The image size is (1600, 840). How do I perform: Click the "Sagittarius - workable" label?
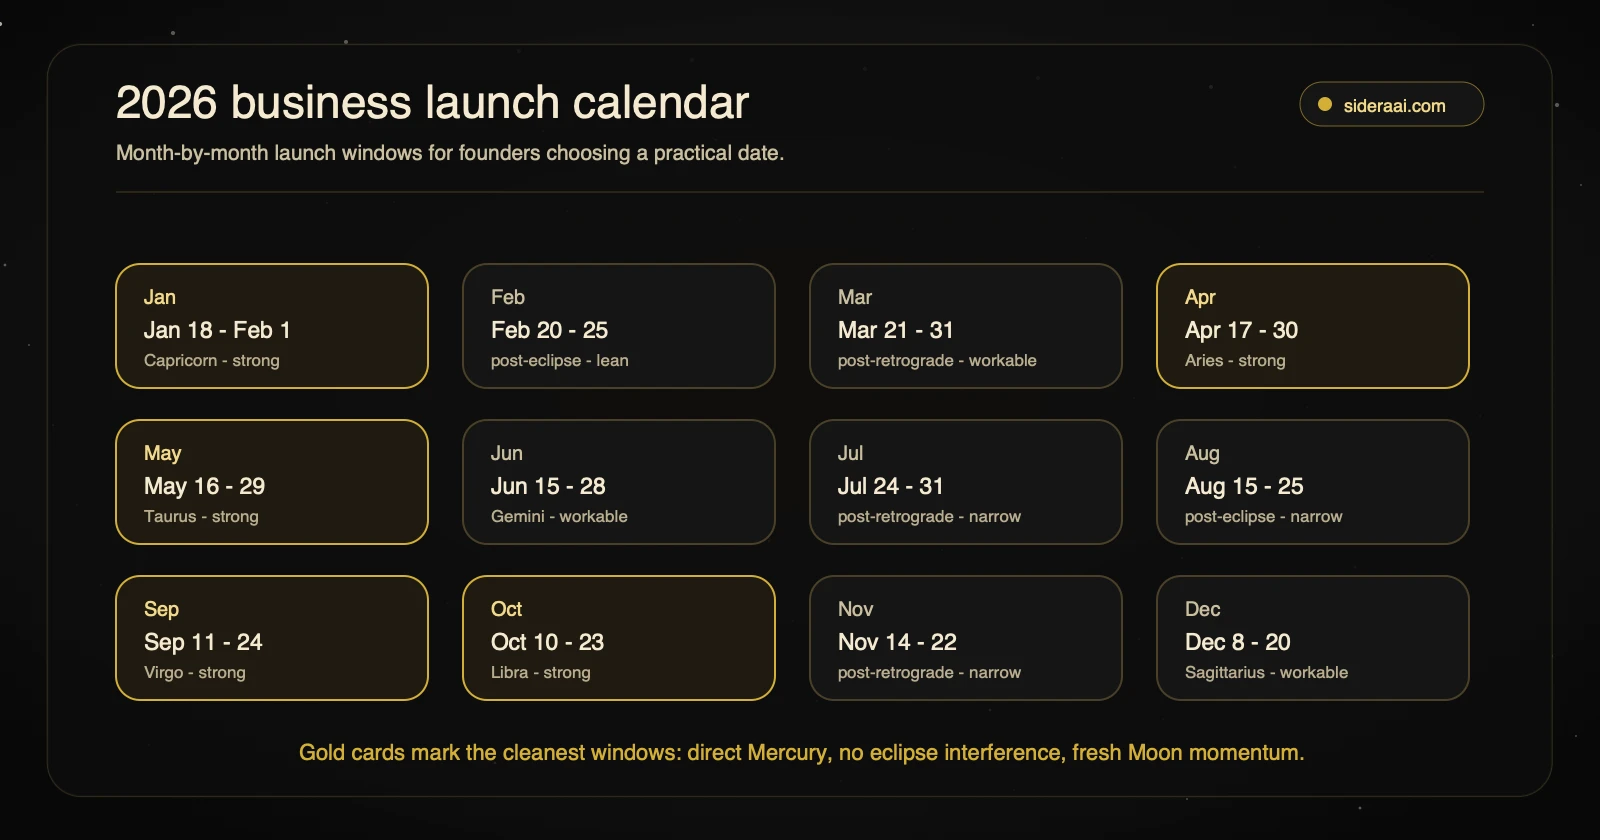coord(1266,672)
